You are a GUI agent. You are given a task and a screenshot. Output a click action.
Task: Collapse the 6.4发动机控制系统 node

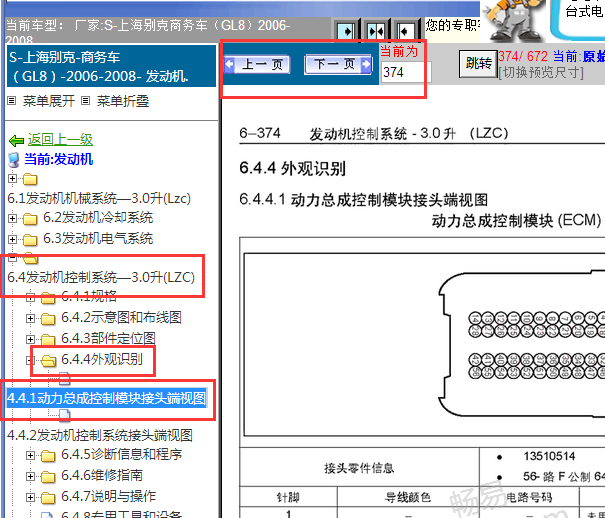(12, 257)
